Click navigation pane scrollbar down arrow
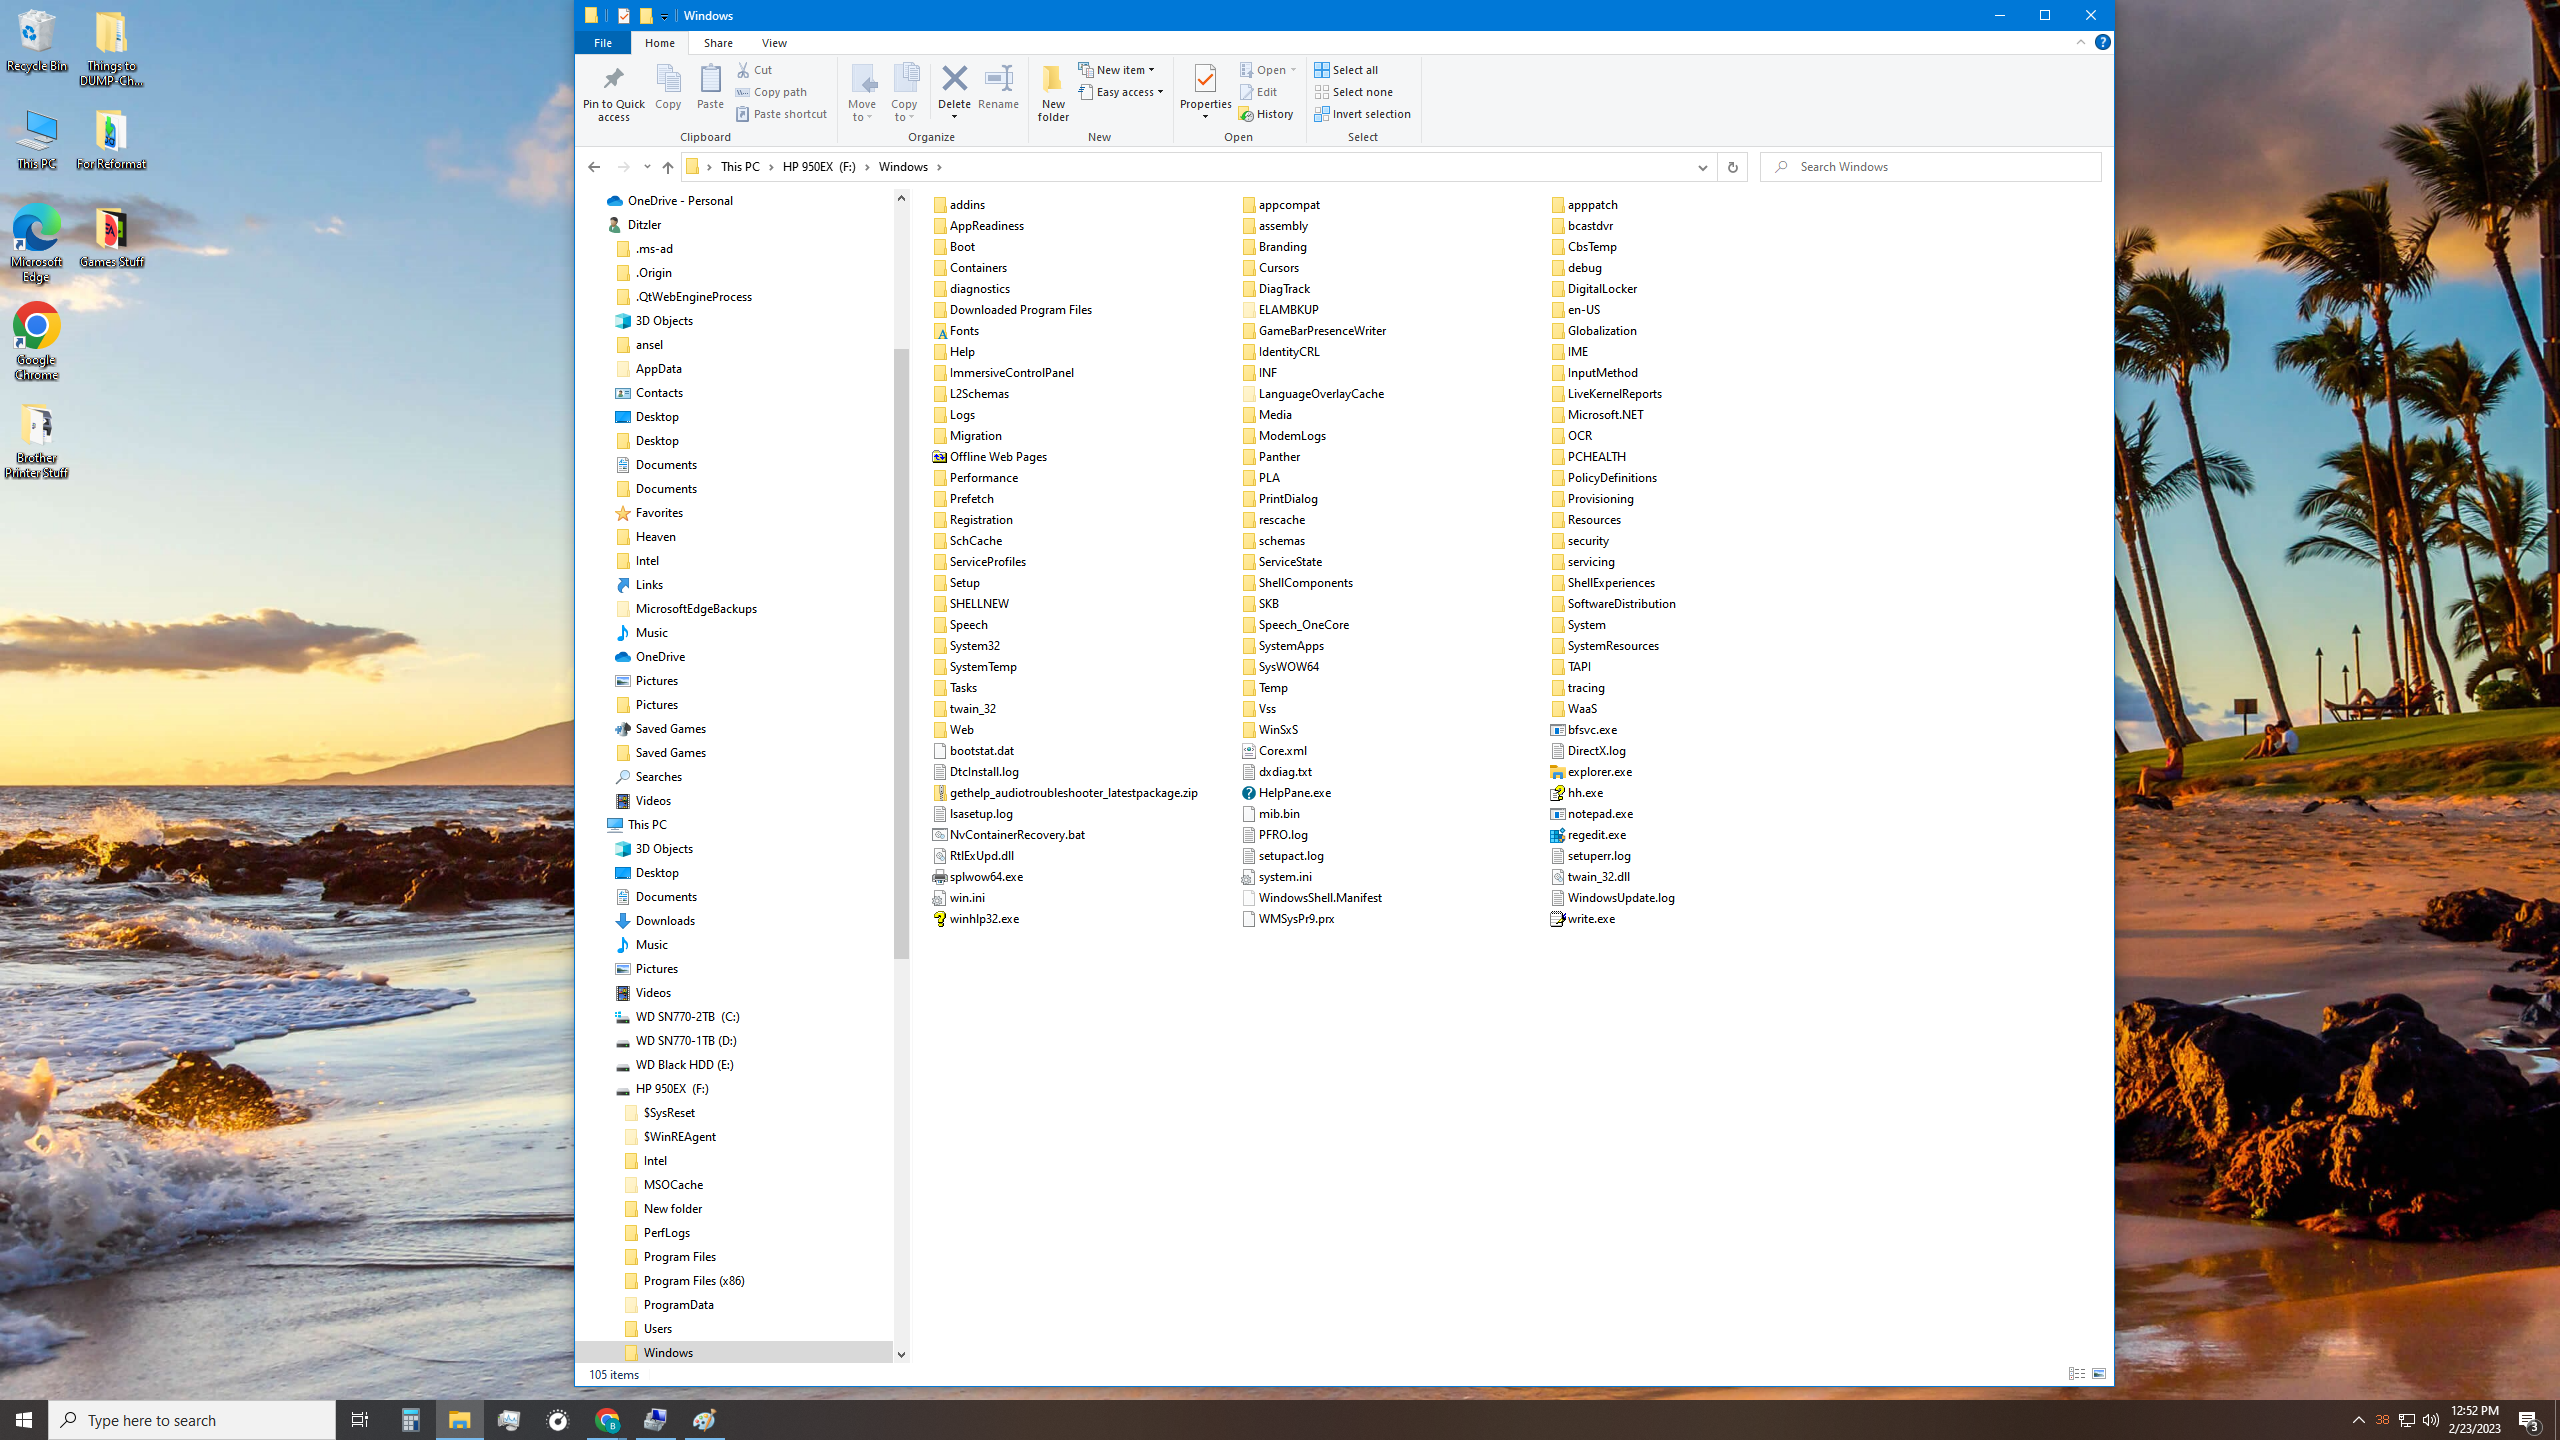Screen dimensions: 2560x1440 click(901, 1355)
